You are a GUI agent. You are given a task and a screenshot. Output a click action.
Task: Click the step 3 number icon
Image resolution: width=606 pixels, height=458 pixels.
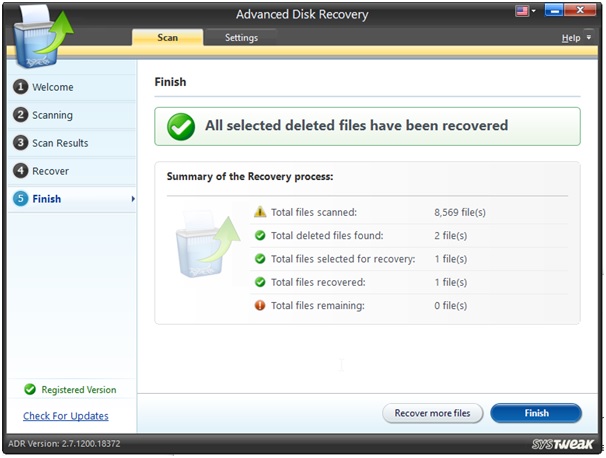pos(20,143)
